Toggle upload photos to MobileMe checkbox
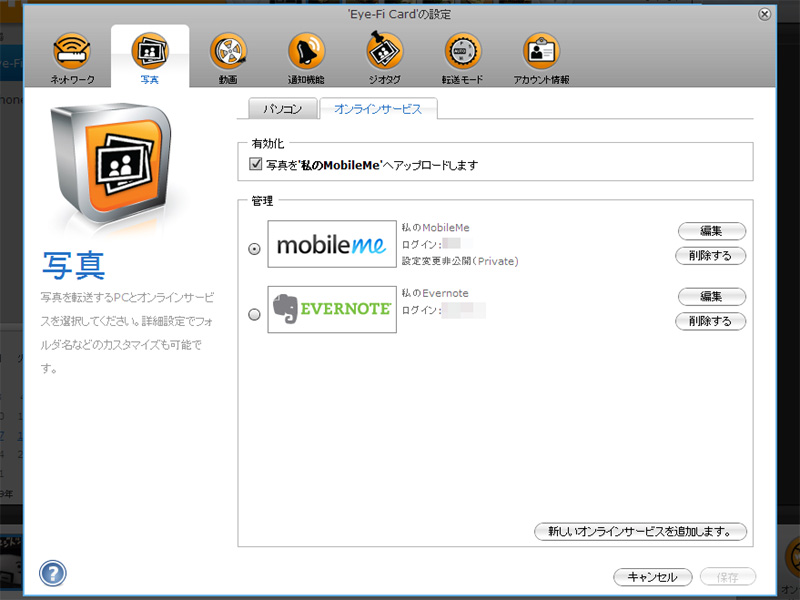The image size is (800, 600). [256, 163]
